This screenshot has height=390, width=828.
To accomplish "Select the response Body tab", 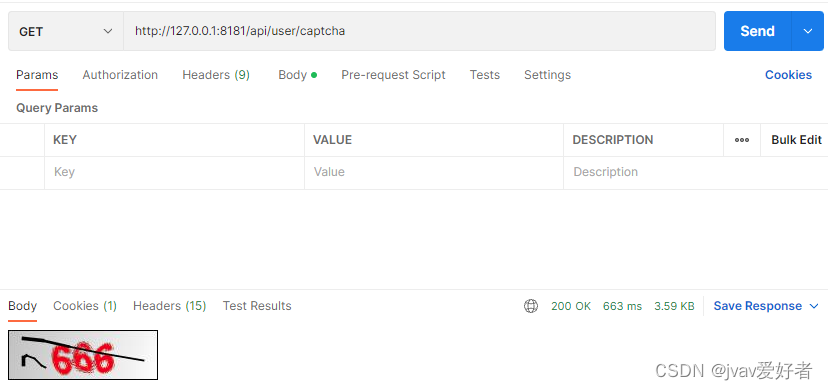I will [x=23, y=306].
